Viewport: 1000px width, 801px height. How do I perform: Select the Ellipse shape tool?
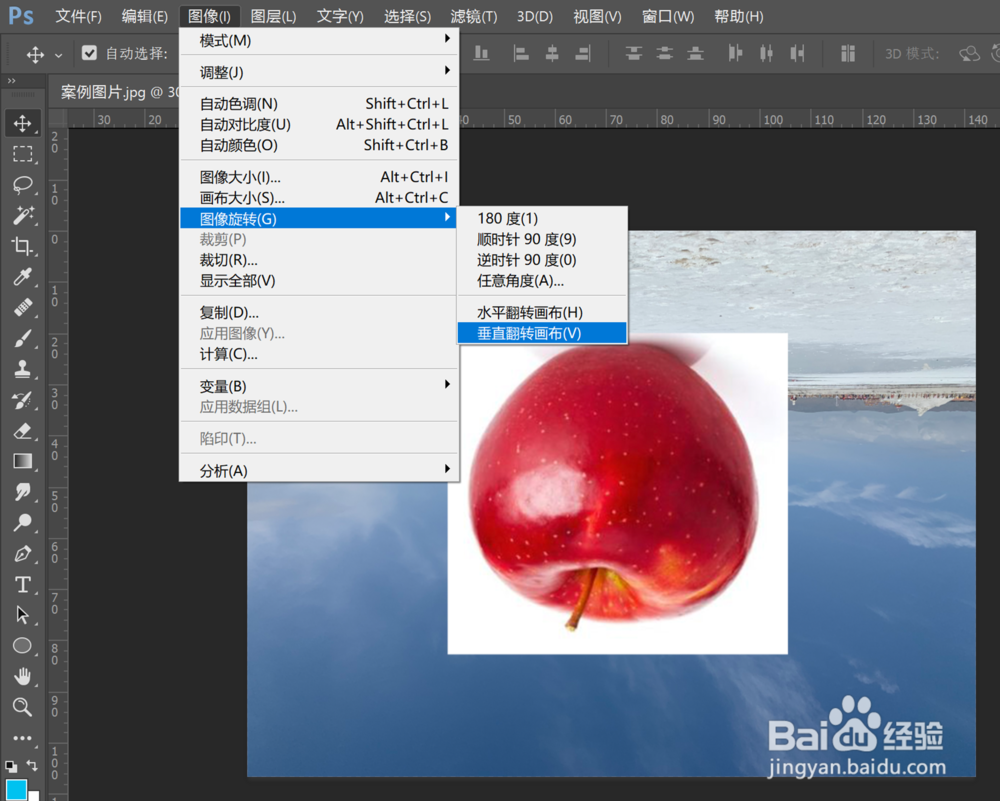click(23, 645)
